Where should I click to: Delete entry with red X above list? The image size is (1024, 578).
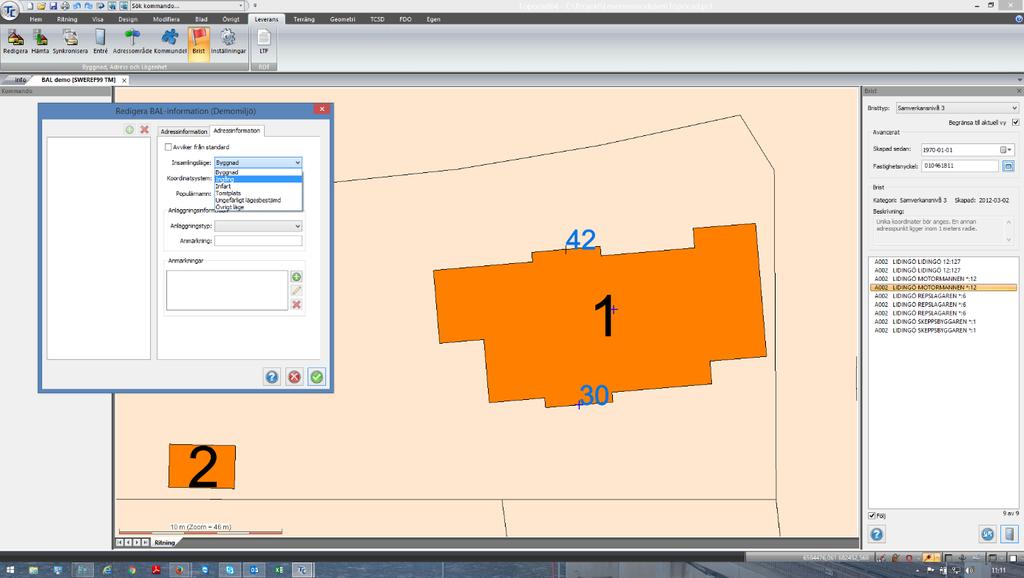click(x=144, y=130)
